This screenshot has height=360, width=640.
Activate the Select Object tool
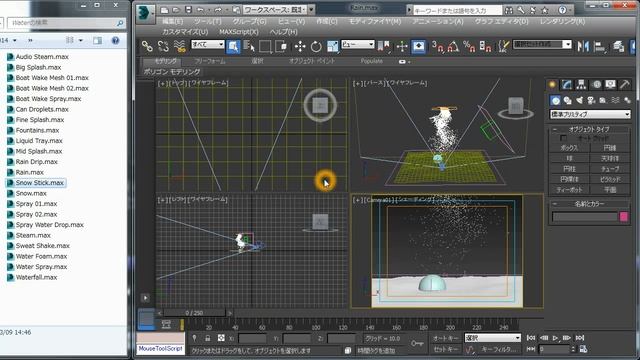[x=233, y=46]
